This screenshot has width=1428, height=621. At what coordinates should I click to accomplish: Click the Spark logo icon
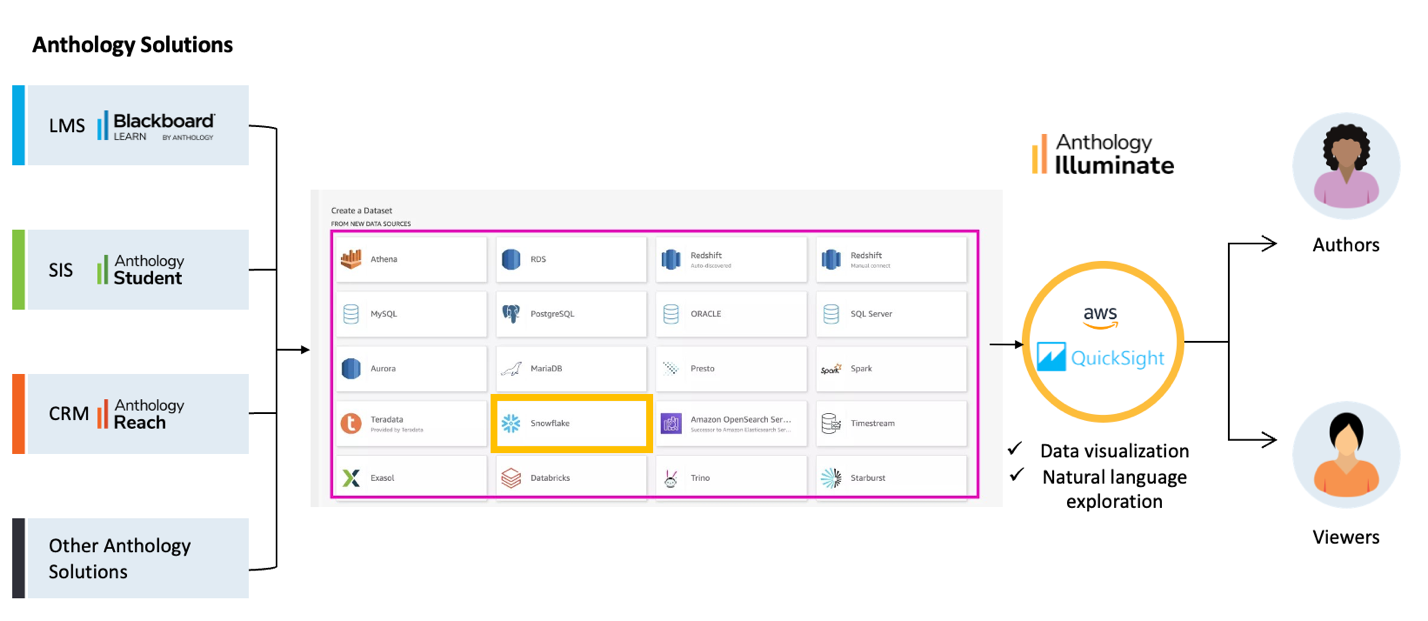point(831,369)
